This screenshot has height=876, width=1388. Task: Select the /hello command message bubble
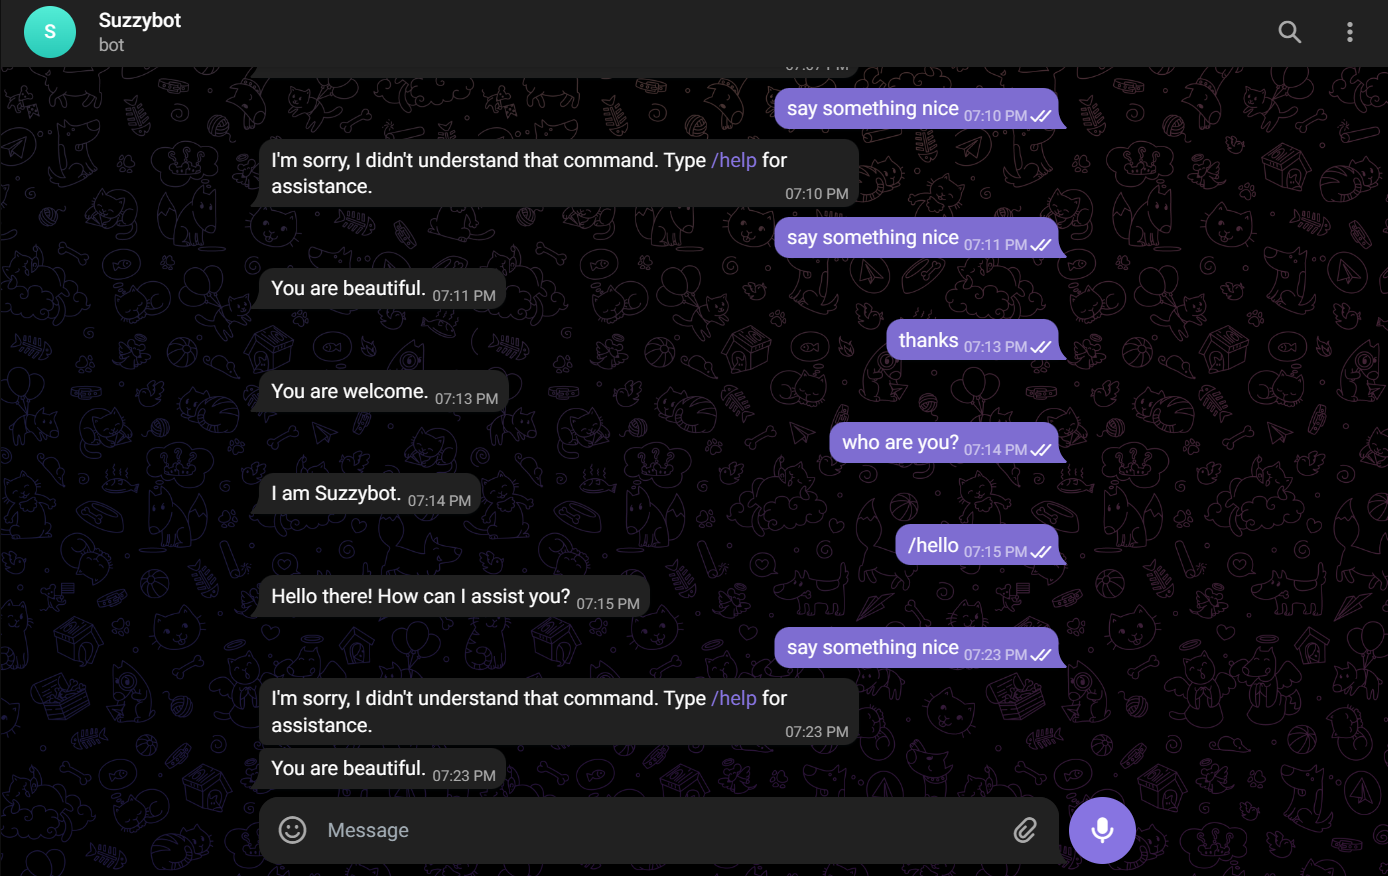(x=932, y=544)
